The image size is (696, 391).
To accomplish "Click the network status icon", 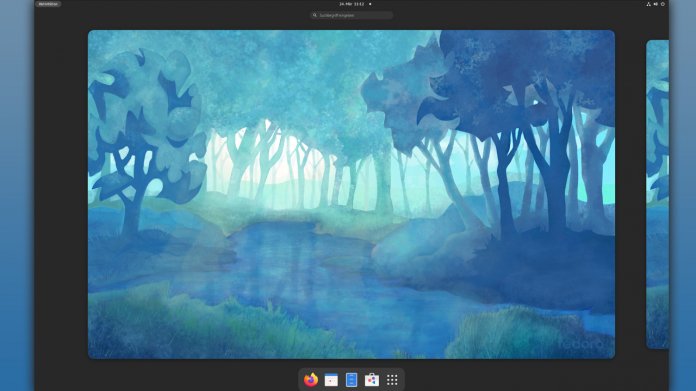I will pos(649,4).
